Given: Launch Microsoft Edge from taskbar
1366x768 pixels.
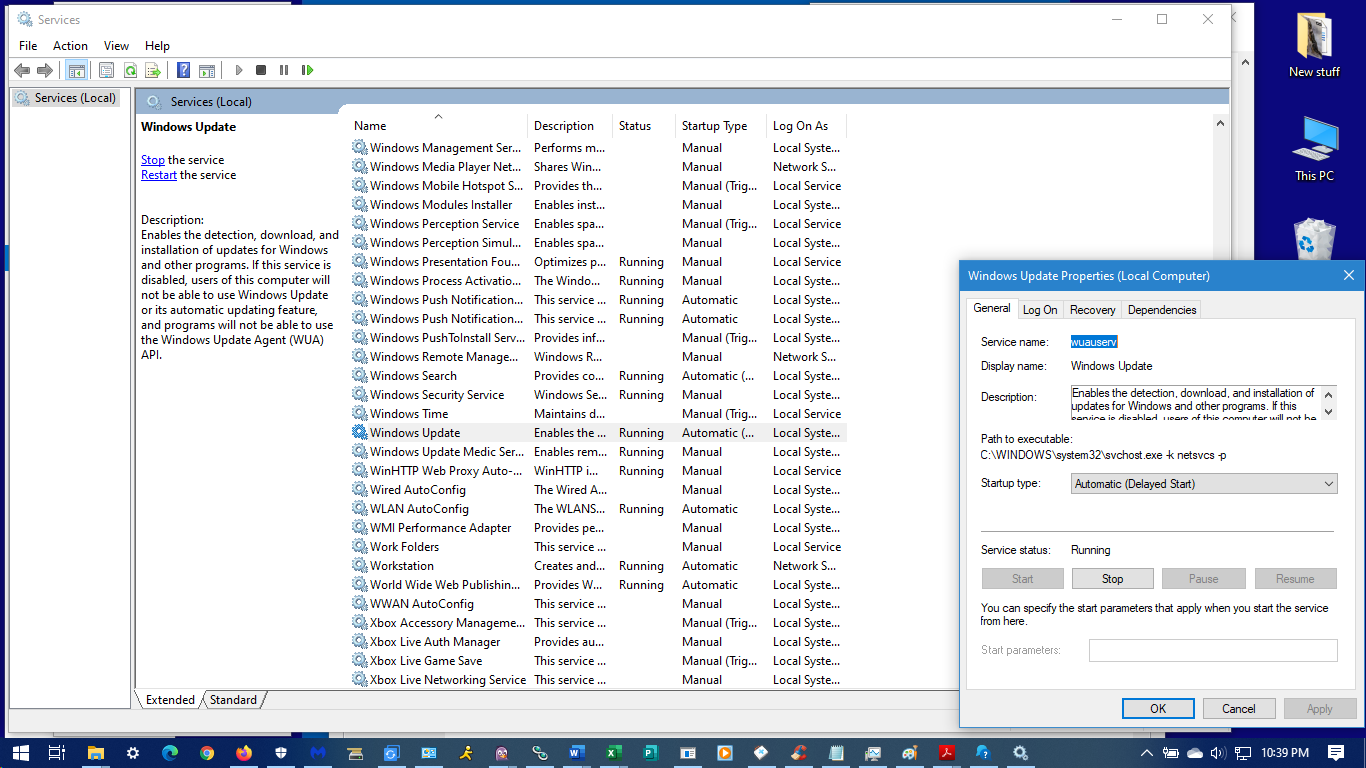Looking at the screenshot, I should click(170, 752).
